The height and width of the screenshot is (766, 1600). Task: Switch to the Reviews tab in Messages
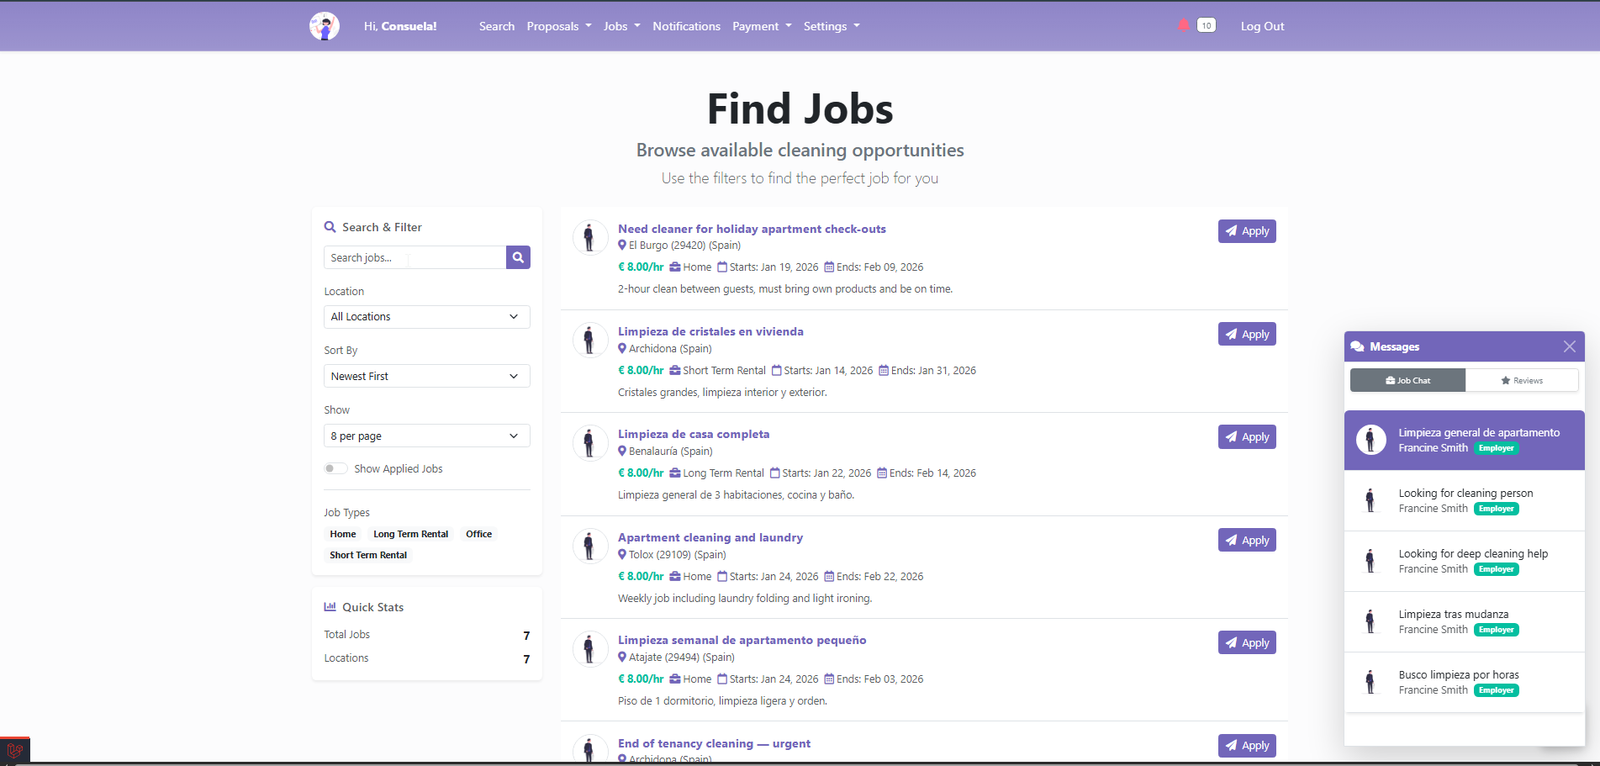click(1521, 381)
